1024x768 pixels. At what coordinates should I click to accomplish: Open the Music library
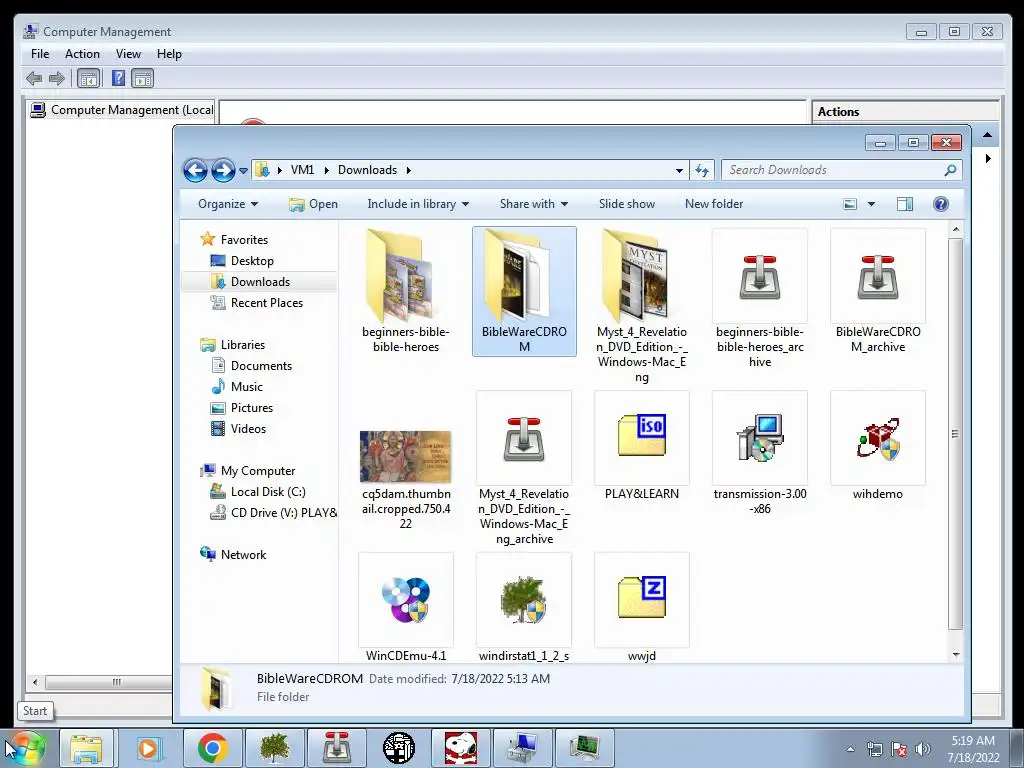click(x=246, y=387)
